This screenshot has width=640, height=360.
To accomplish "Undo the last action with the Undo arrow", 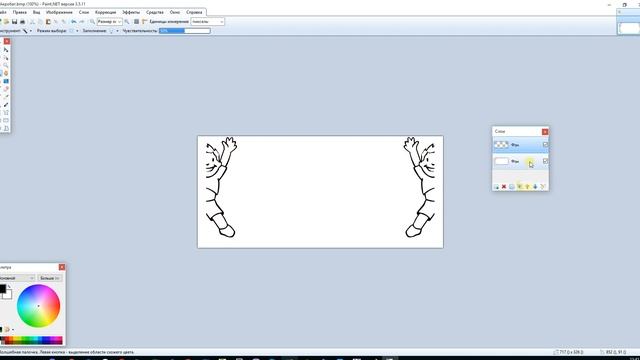I will [74, 22].
